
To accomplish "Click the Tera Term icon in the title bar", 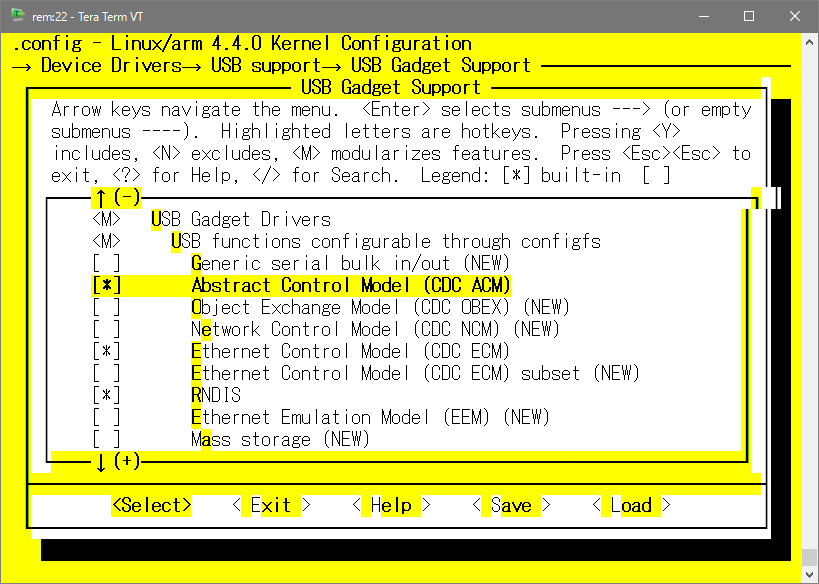I will click(16, 15).
